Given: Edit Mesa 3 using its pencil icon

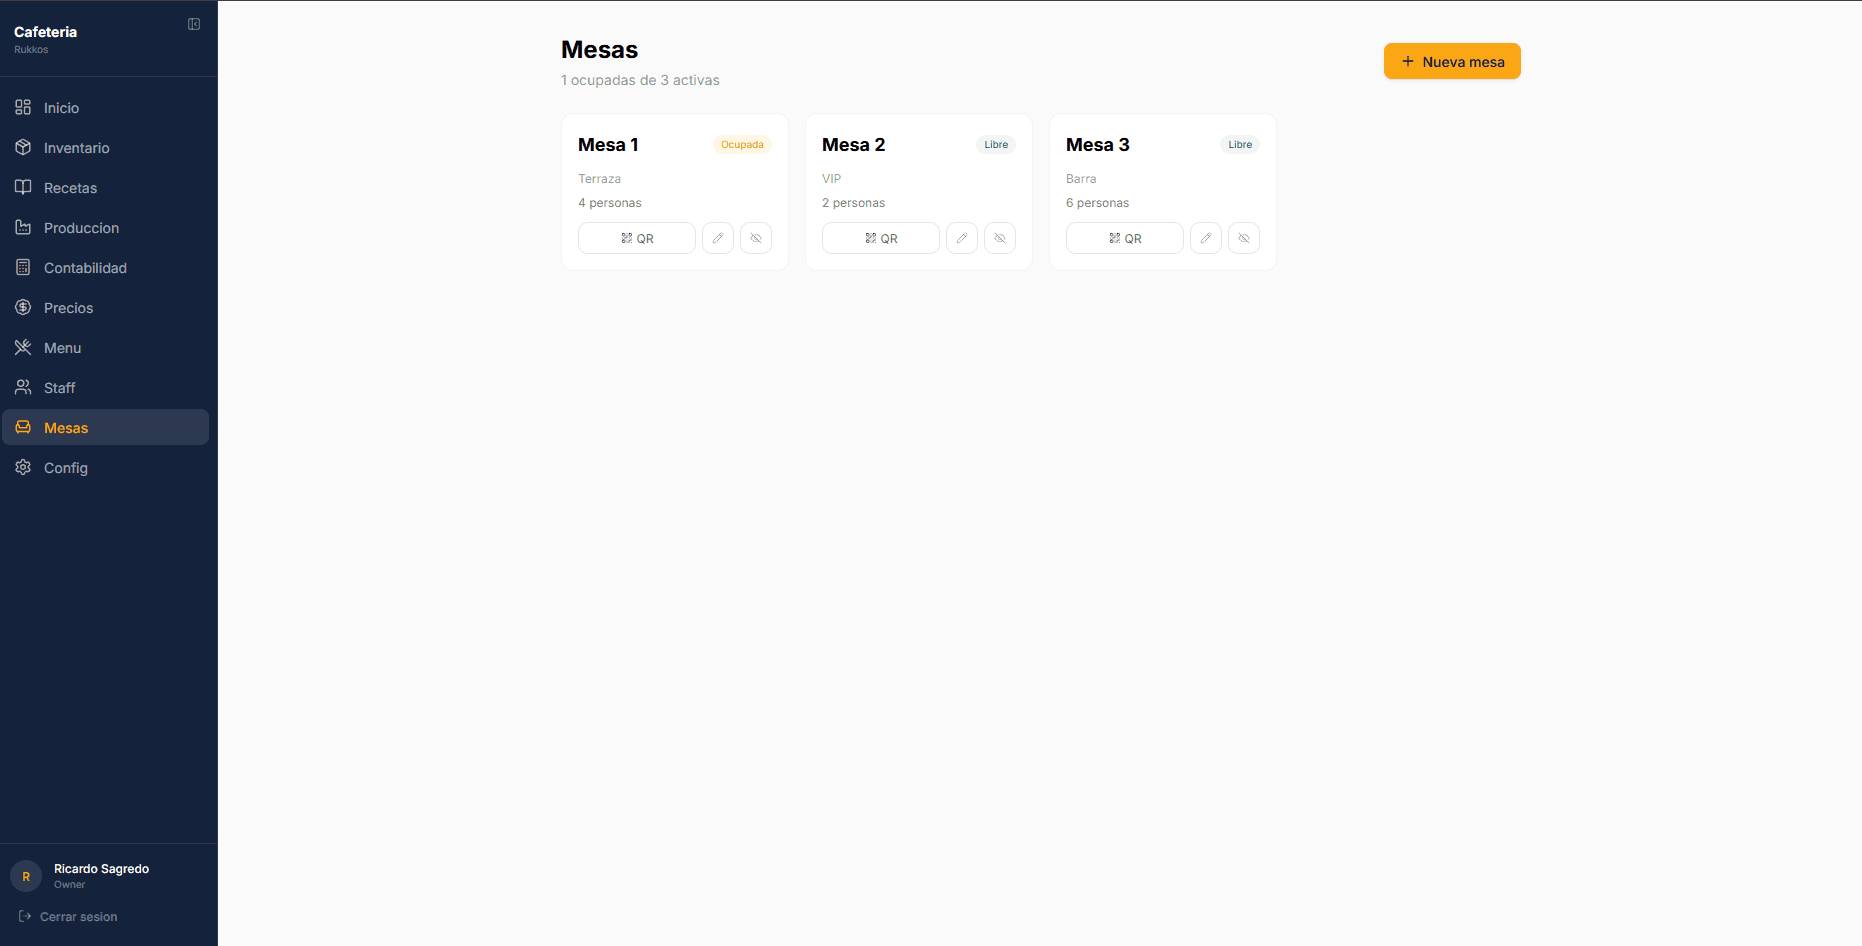Looking at the screenshot, I should pos(1205,238).
